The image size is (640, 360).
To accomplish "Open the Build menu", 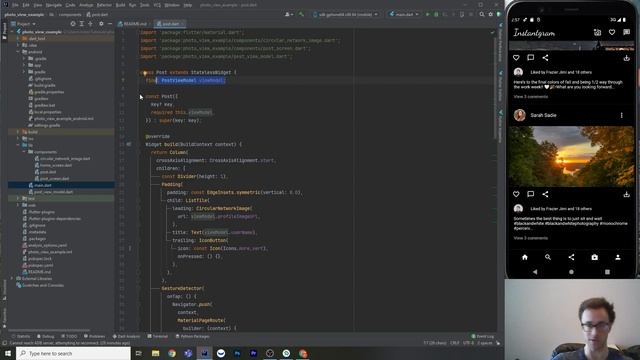I will 120,5.
